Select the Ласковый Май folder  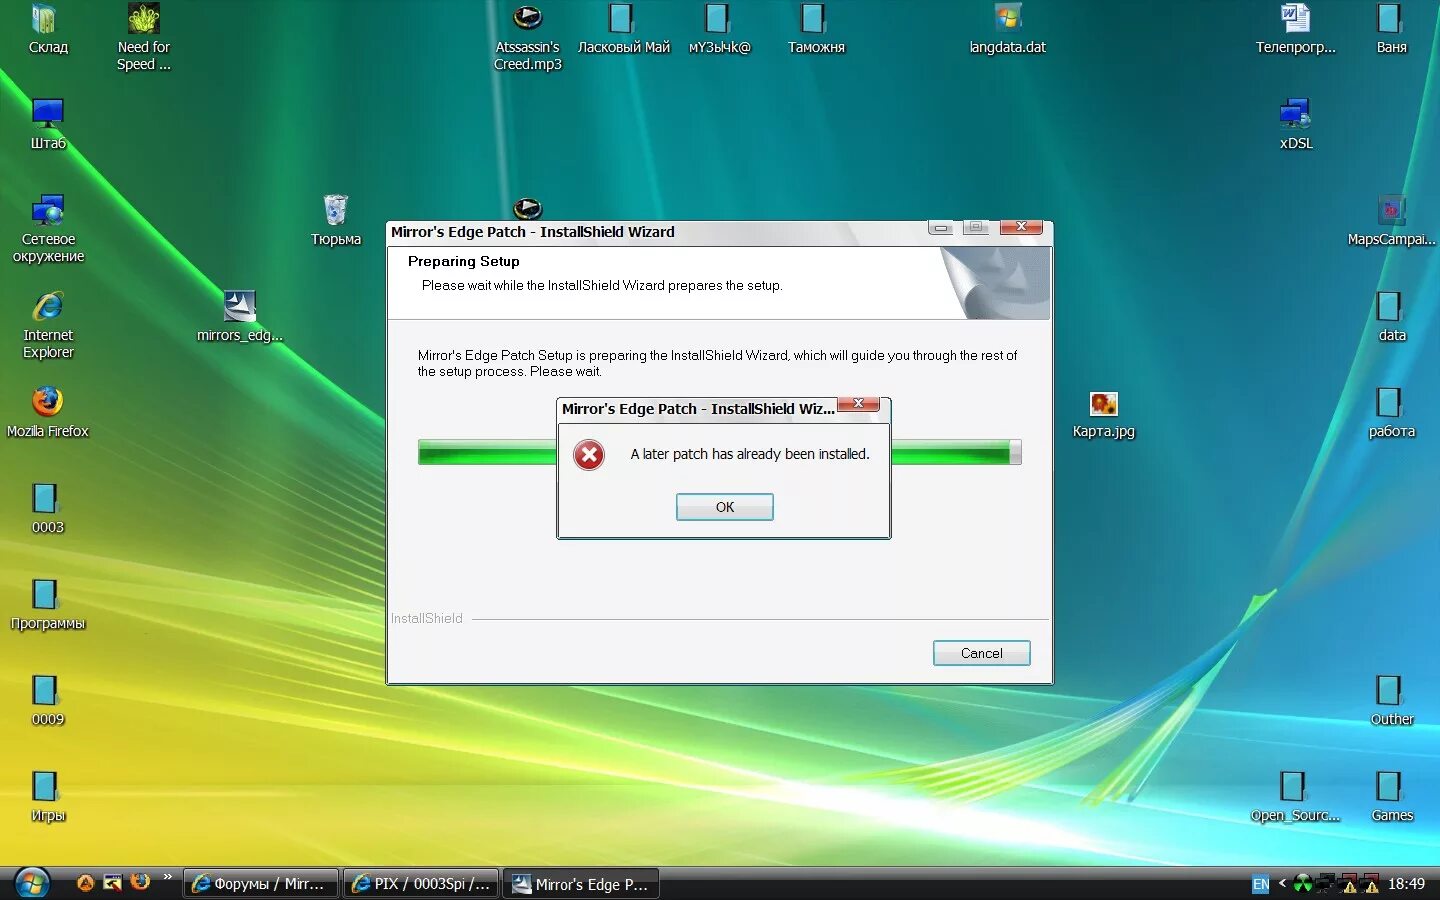623,29
